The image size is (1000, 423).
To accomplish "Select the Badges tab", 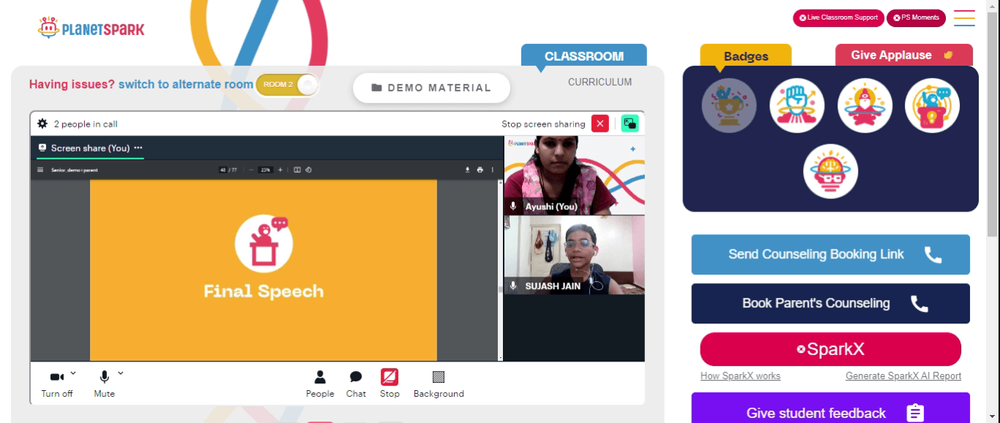I will coord(746,56).
